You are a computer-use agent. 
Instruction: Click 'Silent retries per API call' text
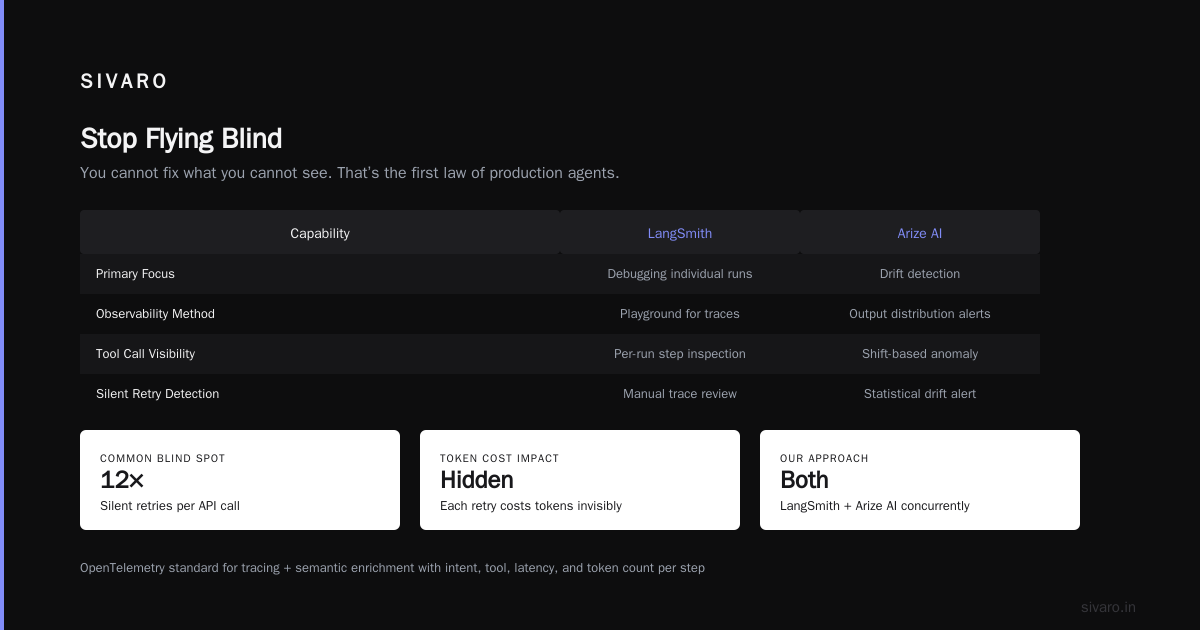click(x=170, y=506)
